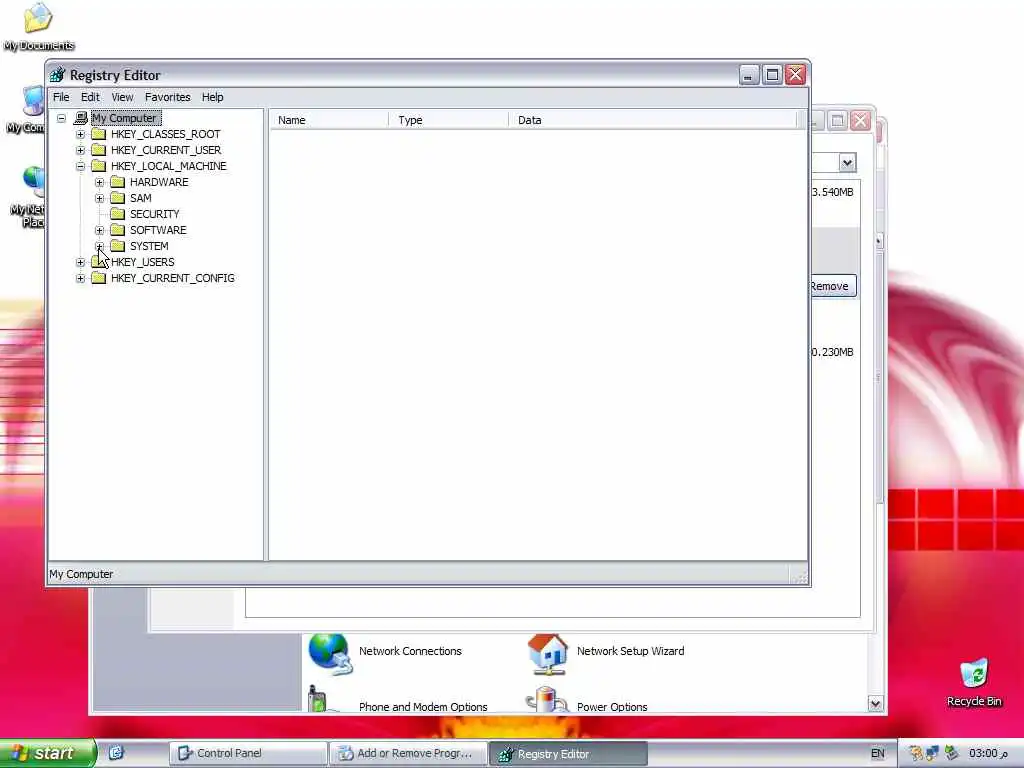This screenshot has width=1024, height=768.
Task: Click the SOFTWARE folder icon
Action: pos(118,230)
